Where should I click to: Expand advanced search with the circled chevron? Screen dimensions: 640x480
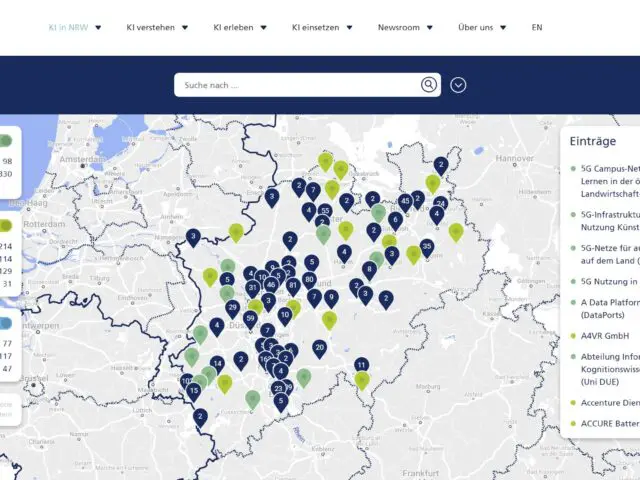click(x=458, y=85)
